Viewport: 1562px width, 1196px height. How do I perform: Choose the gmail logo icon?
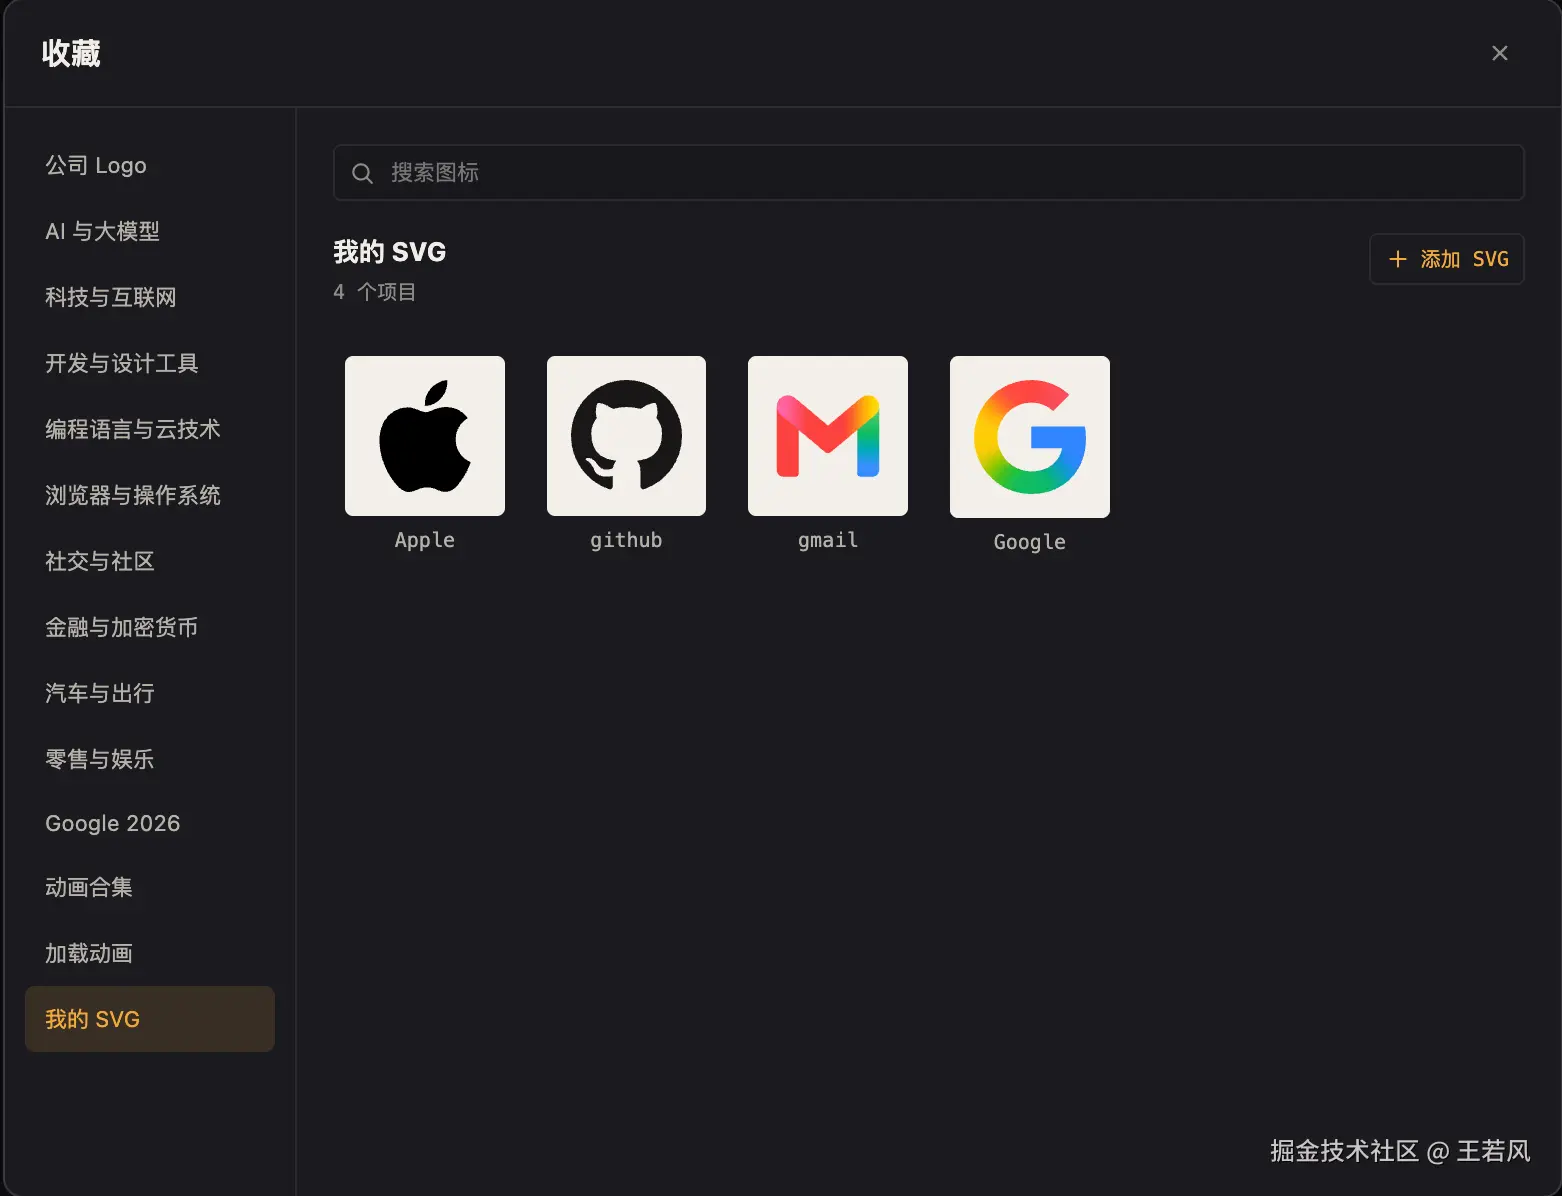[828, 436]
